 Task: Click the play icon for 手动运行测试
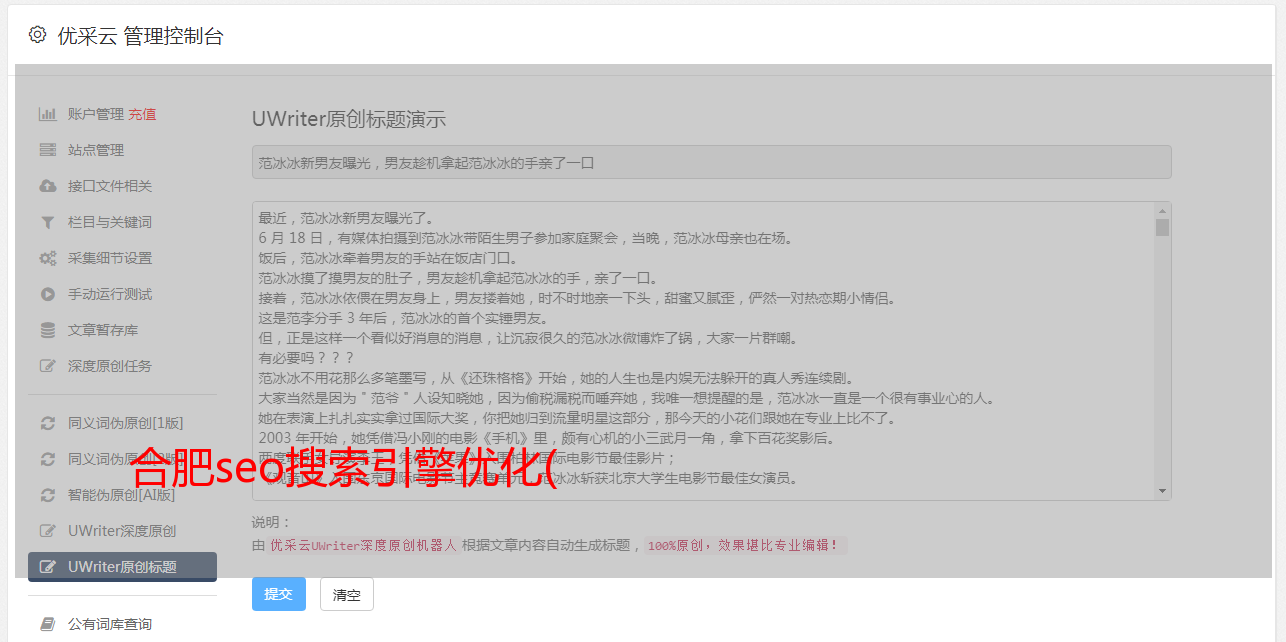pyautogui.click(x=47, y=294)
